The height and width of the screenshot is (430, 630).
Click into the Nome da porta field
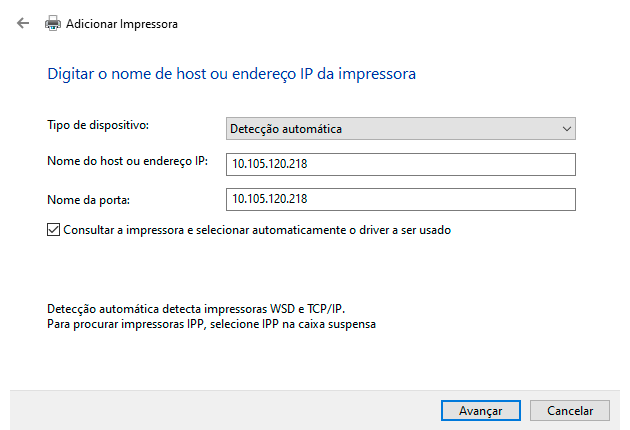400,199
